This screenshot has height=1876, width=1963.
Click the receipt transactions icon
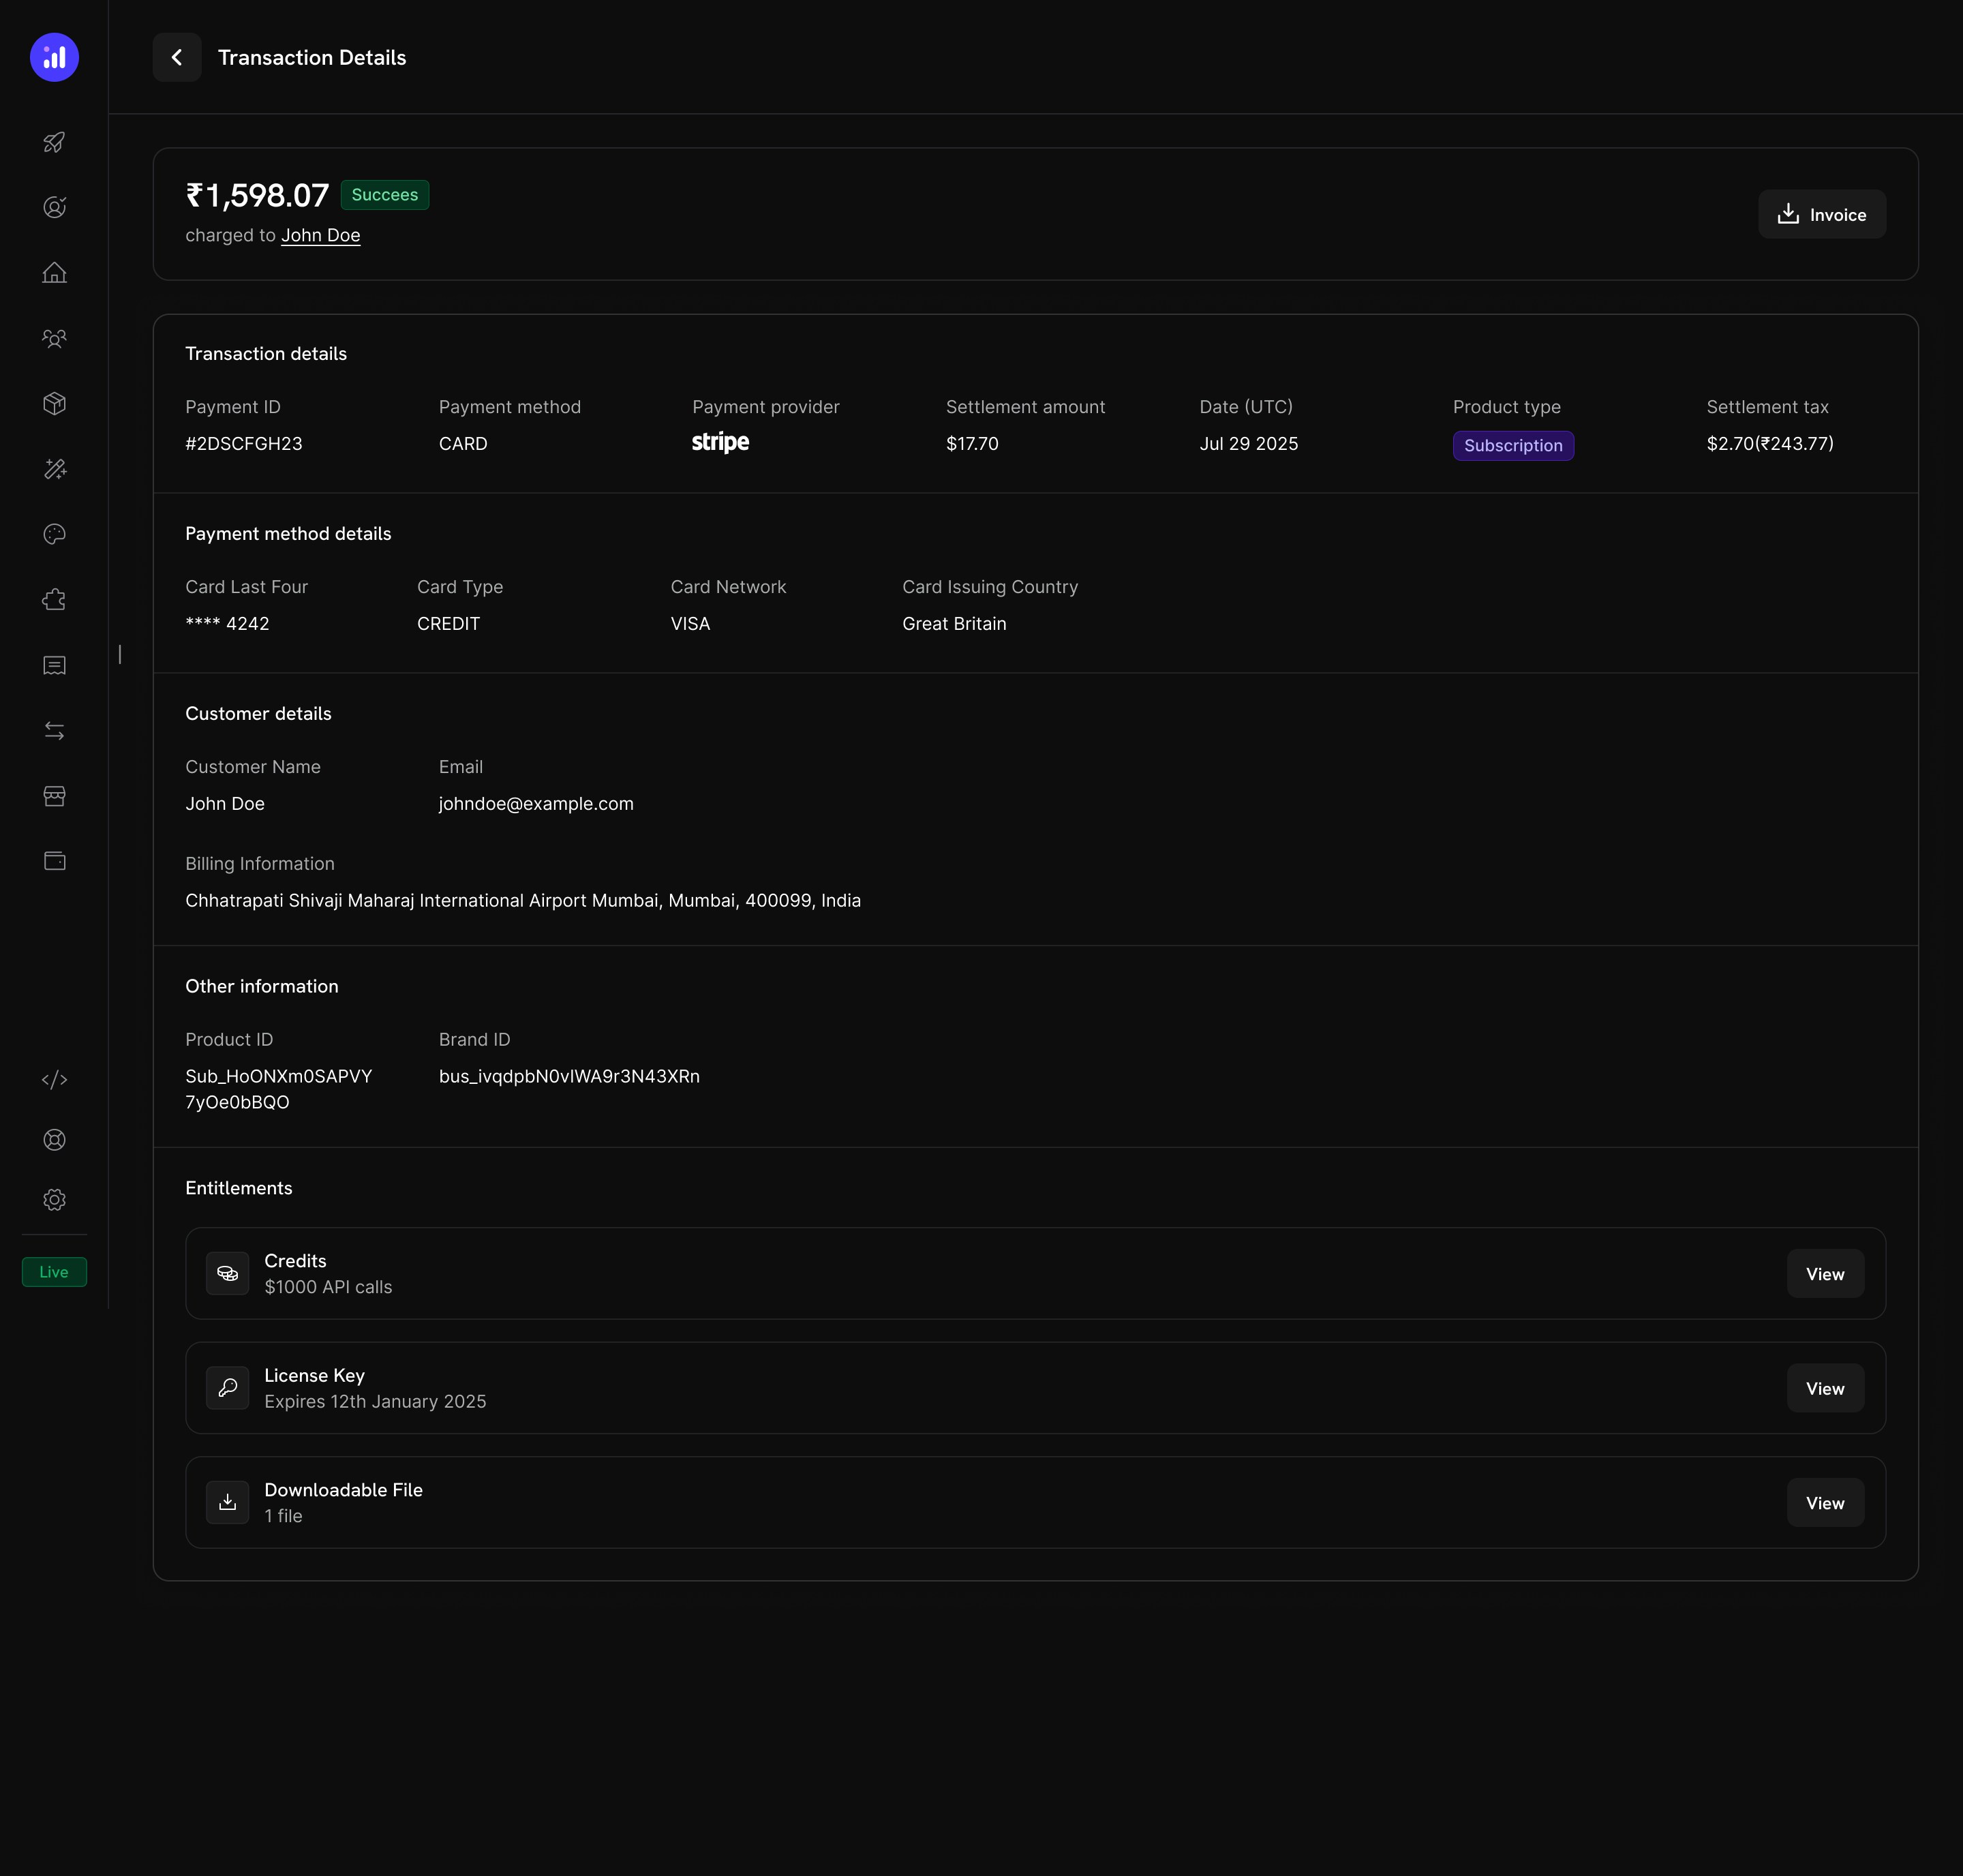(54, 665)
